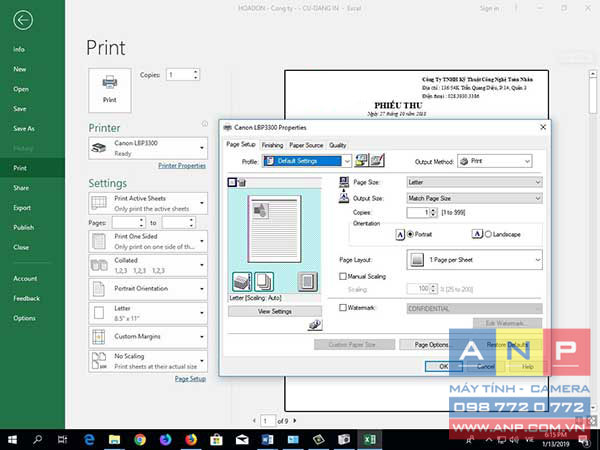600x450 pixels.
Task: Open Account in Backstage sidebar
Action: [x=25, y=279]
